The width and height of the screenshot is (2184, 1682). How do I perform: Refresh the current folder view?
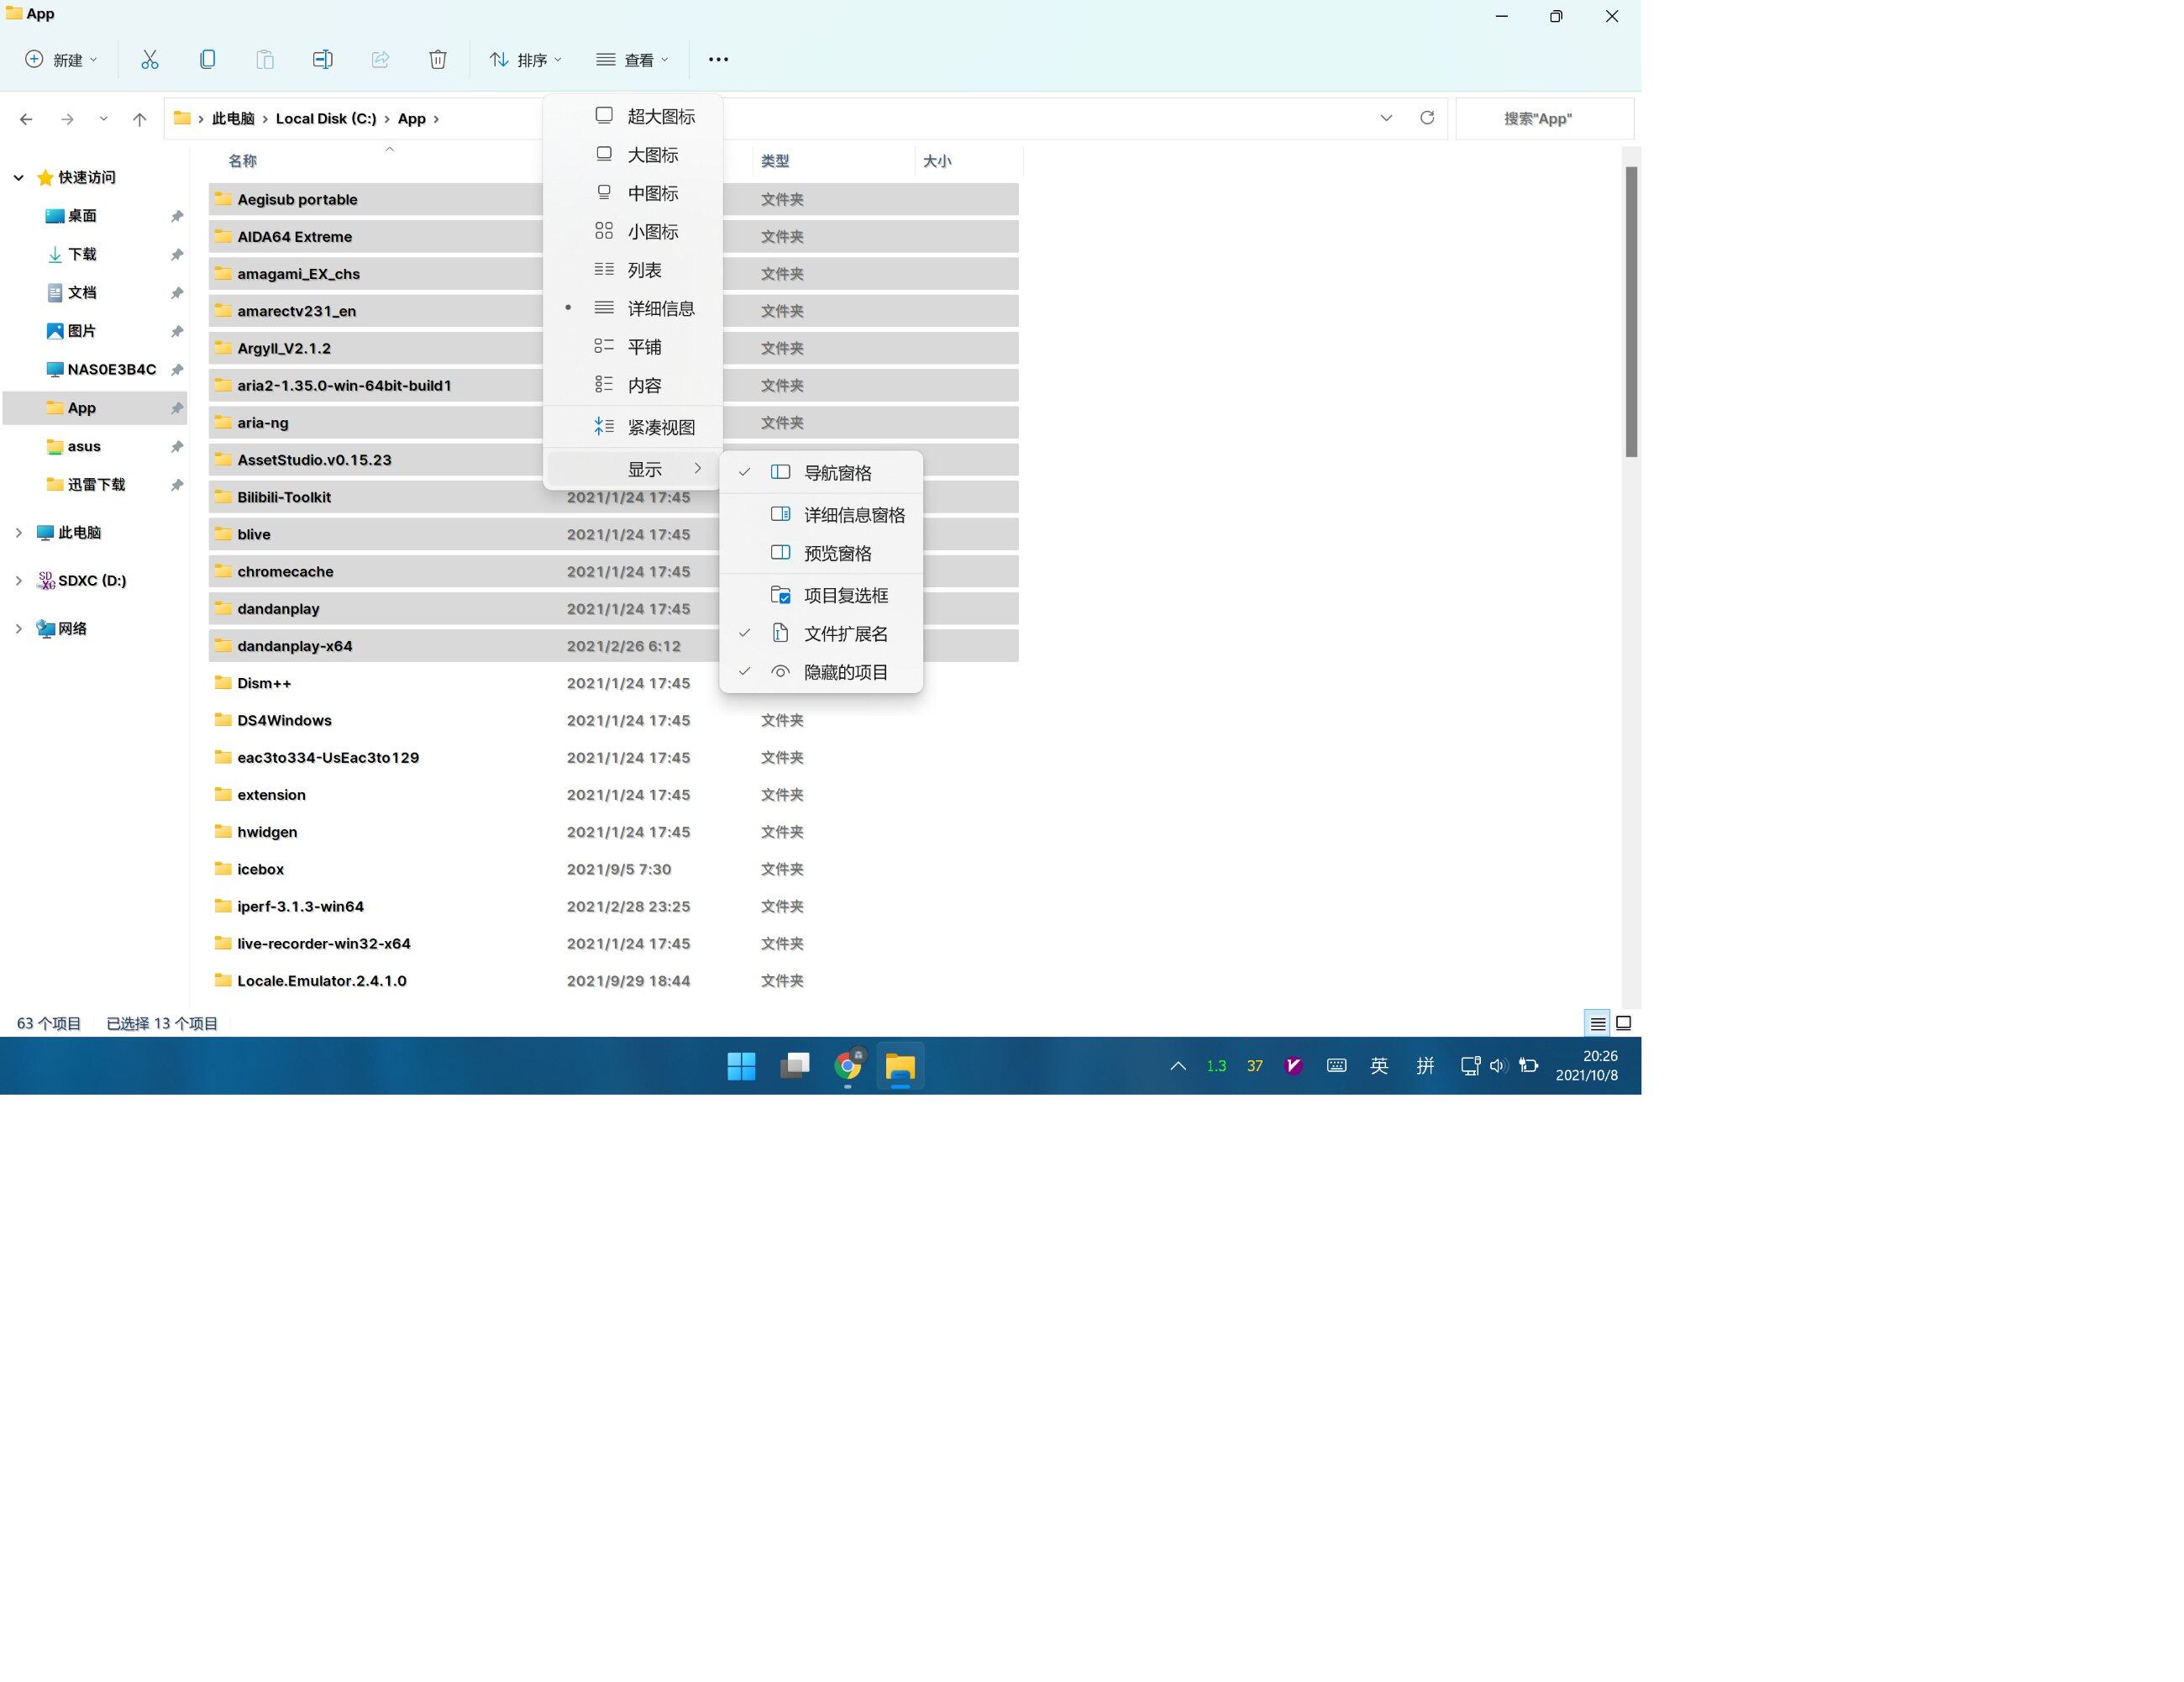point(1427,118)
